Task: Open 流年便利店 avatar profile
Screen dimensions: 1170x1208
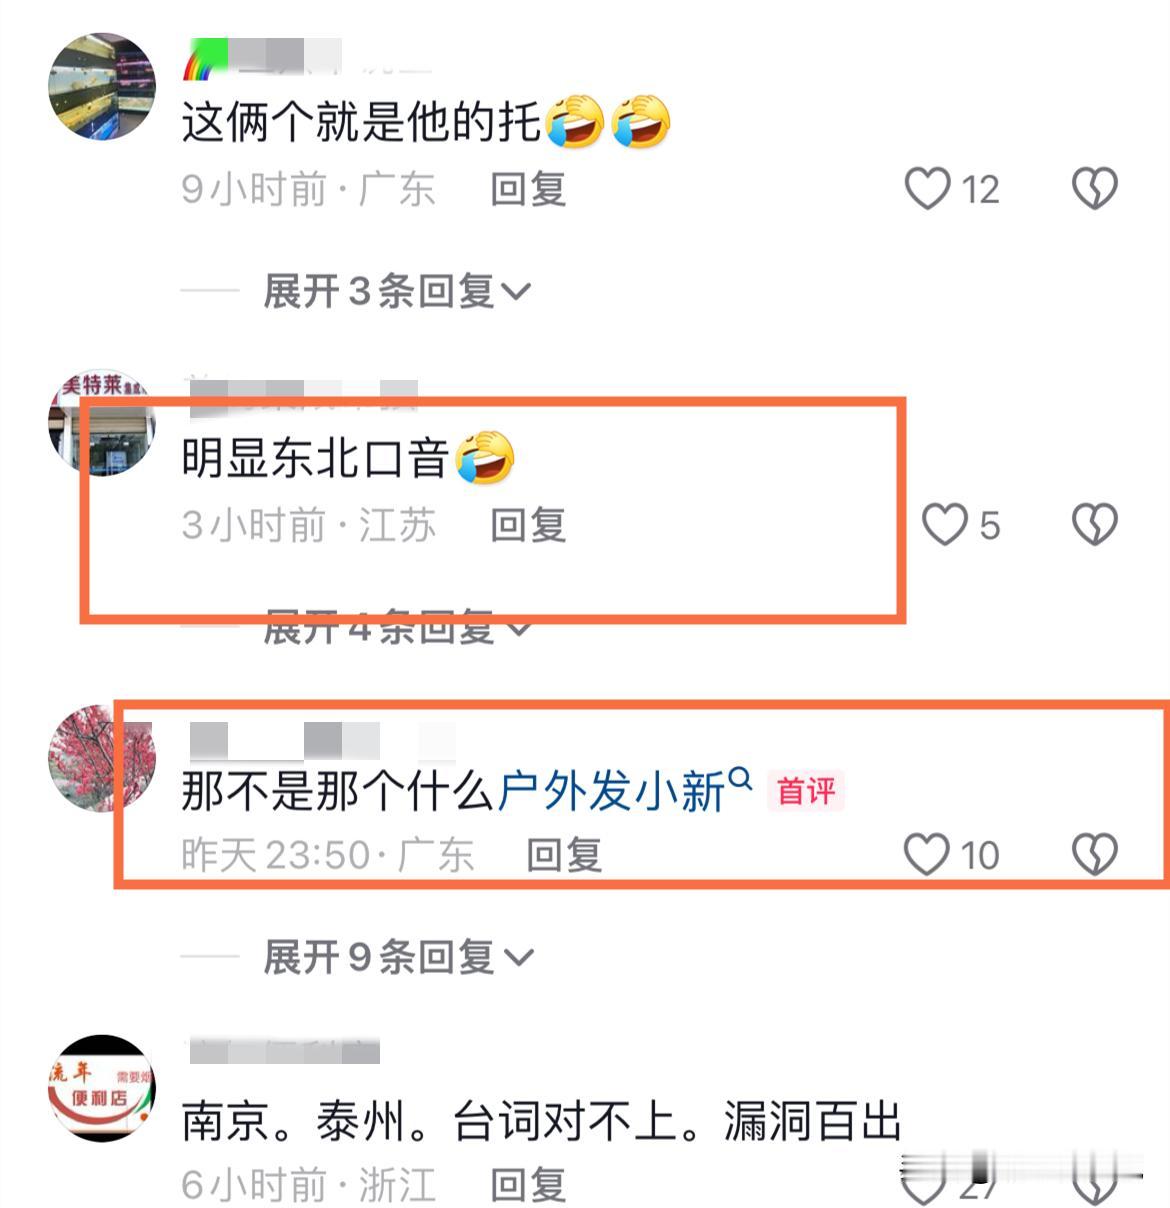Action: click(102, 1088)
